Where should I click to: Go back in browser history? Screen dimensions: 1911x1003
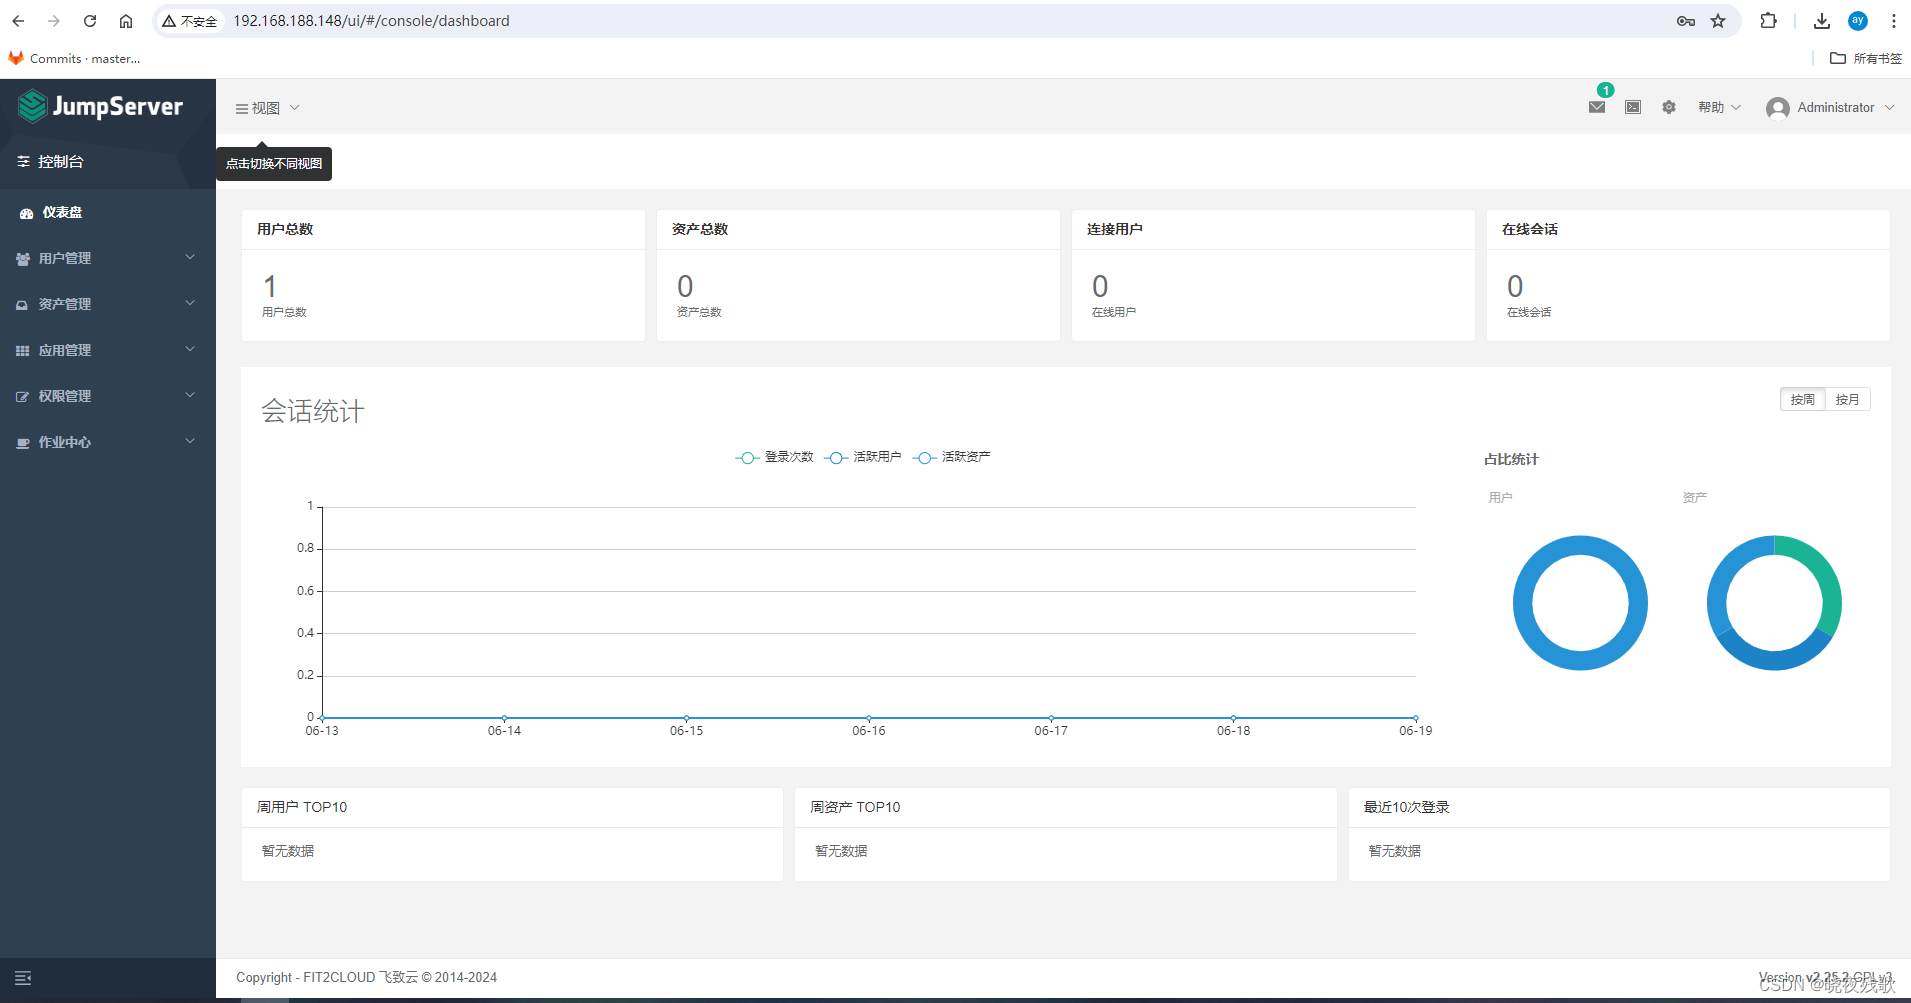pyautogui.click(x=18, y=21)
